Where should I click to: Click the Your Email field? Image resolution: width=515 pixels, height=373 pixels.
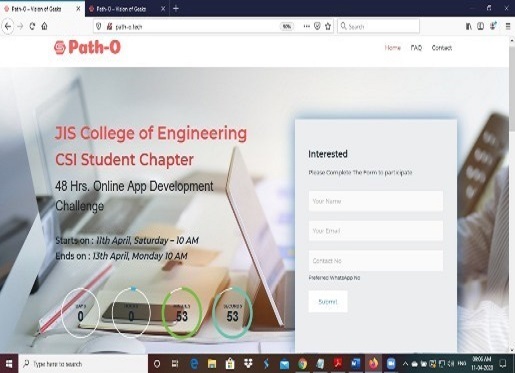point(376,231)
